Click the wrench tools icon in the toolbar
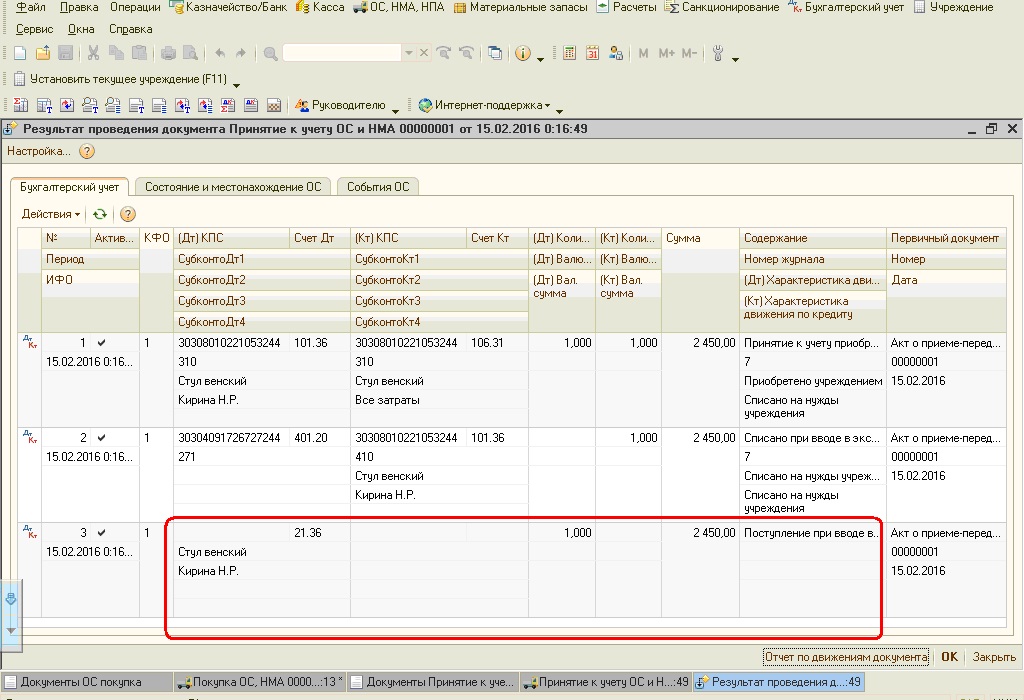1024x700 pixels. coord(719,53)
